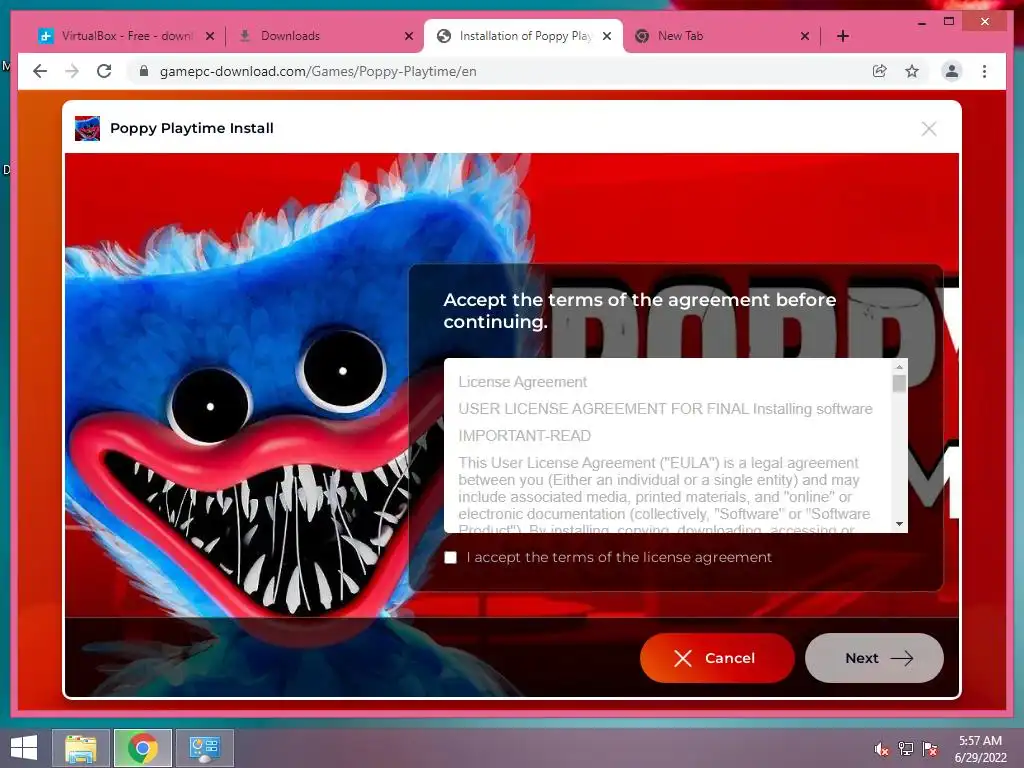Click the address bar URL
The height and width of the screenshot is (768, 1024).
[x=318, y=71]
